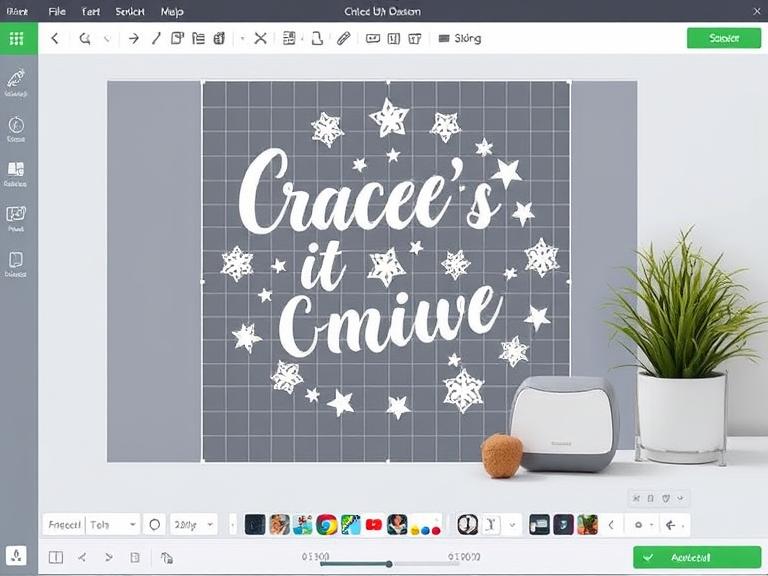Screen dimensions: 768x576
Task: Open the small circle dropdown near strip end
Action: pyautogui.click(x=643, y=525)
